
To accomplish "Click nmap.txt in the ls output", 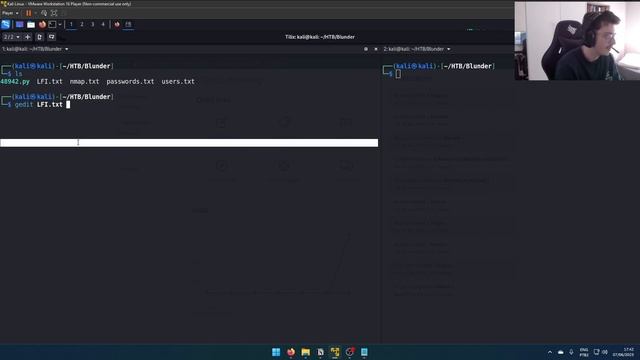I will [x=84, y=82].
